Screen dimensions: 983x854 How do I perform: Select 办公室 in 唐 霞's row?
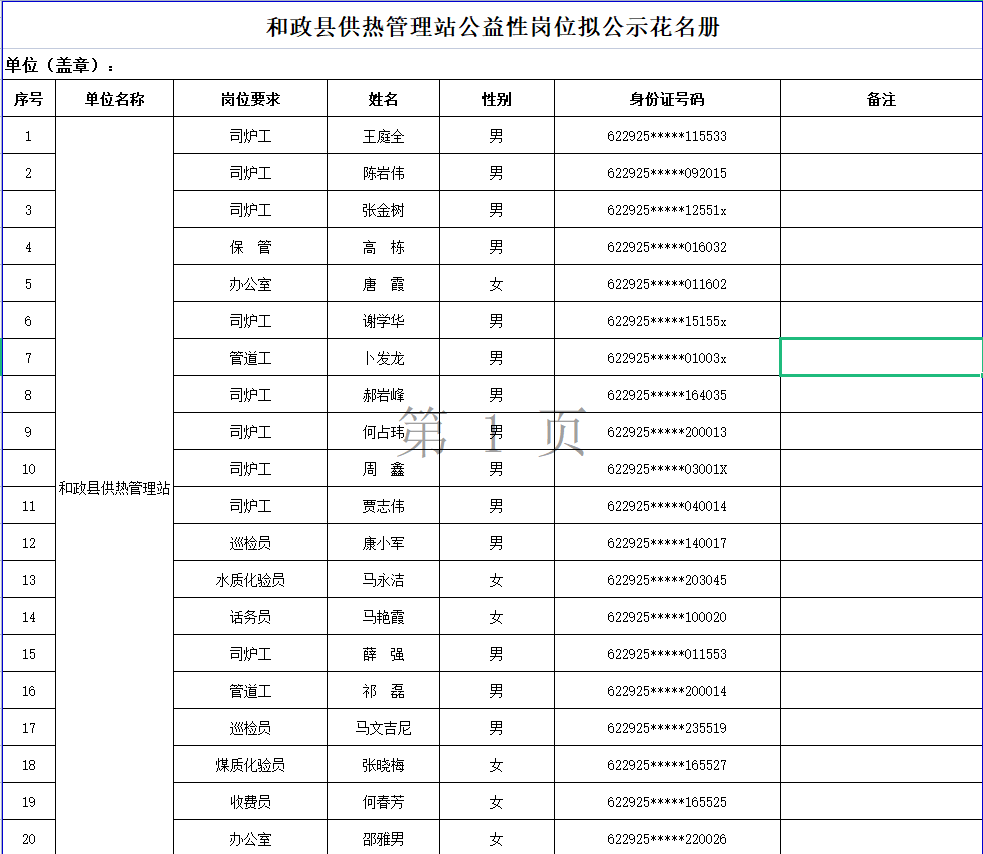click(250, 283)
